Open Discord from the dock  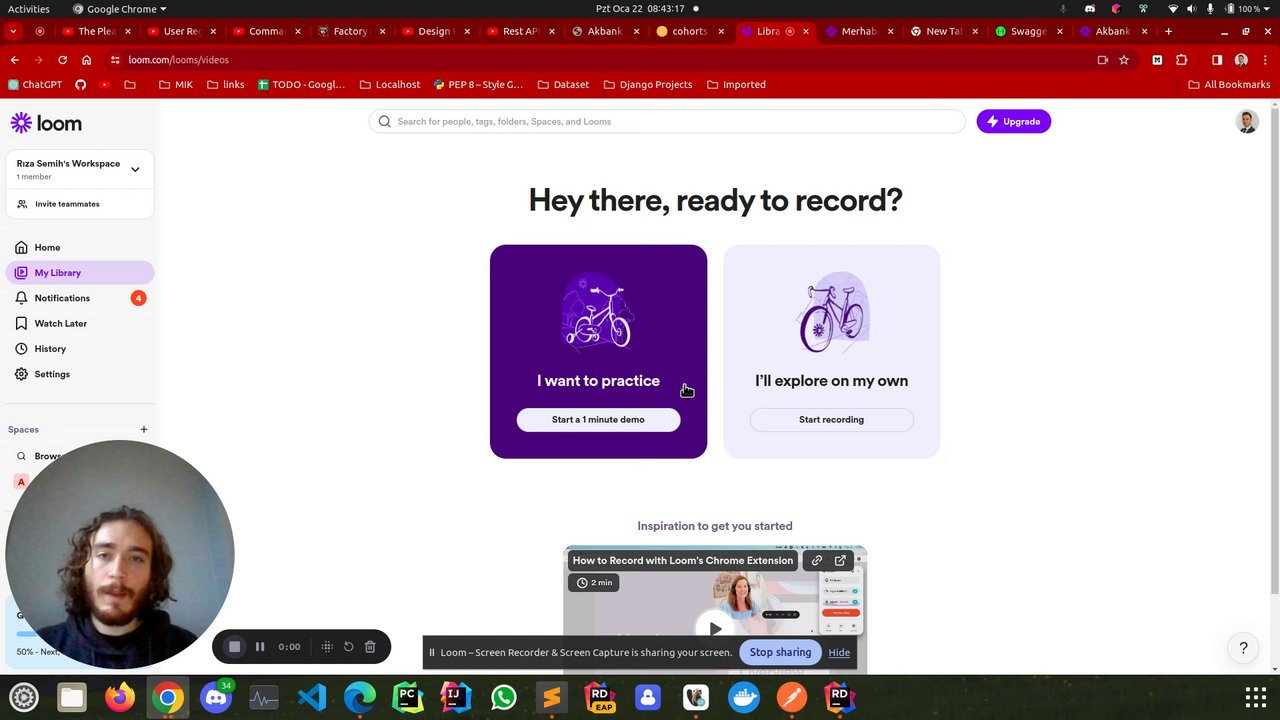pyautogui.click(x=216, y=697)
